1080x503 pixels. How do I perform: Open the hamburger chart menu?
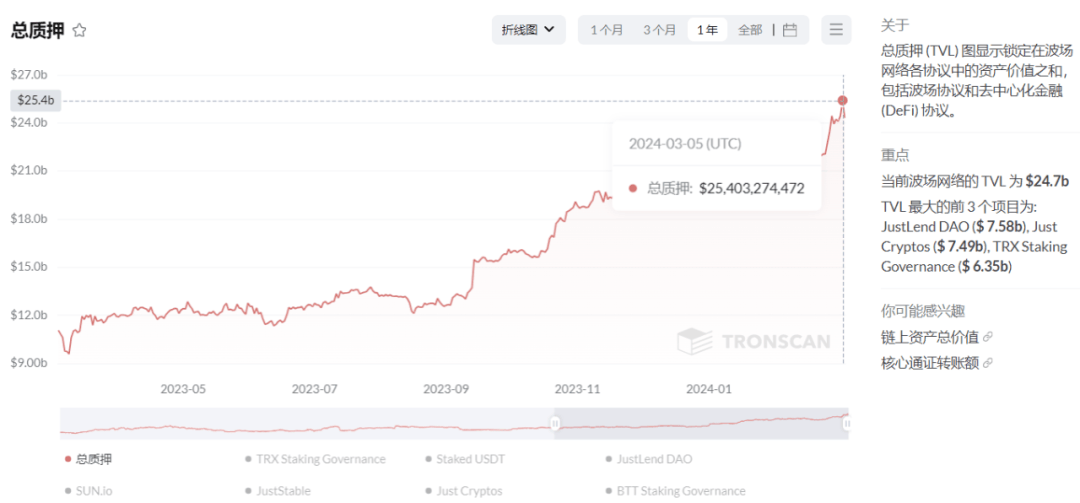coord(836,30)
